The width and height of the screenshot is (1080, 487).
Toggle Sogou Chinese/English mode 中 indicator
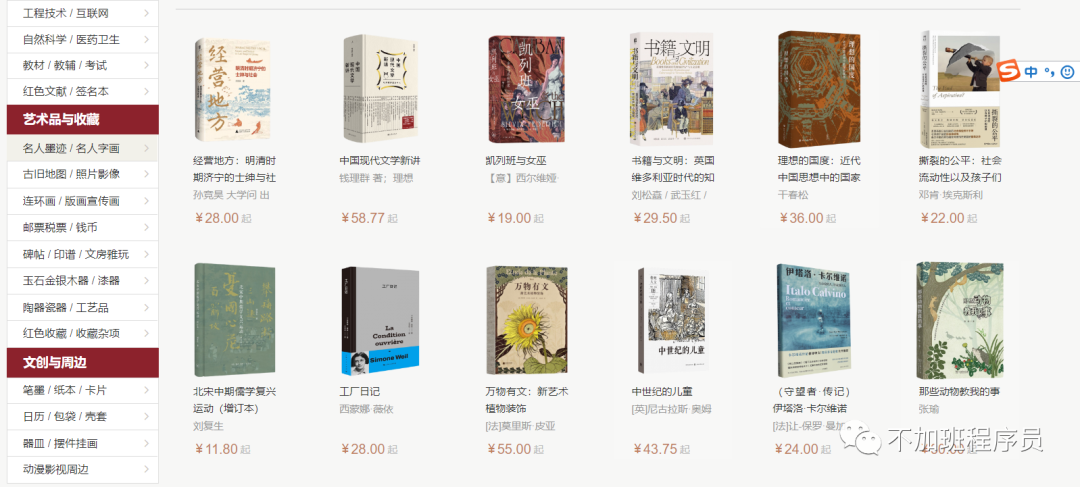pos(1030,72)
